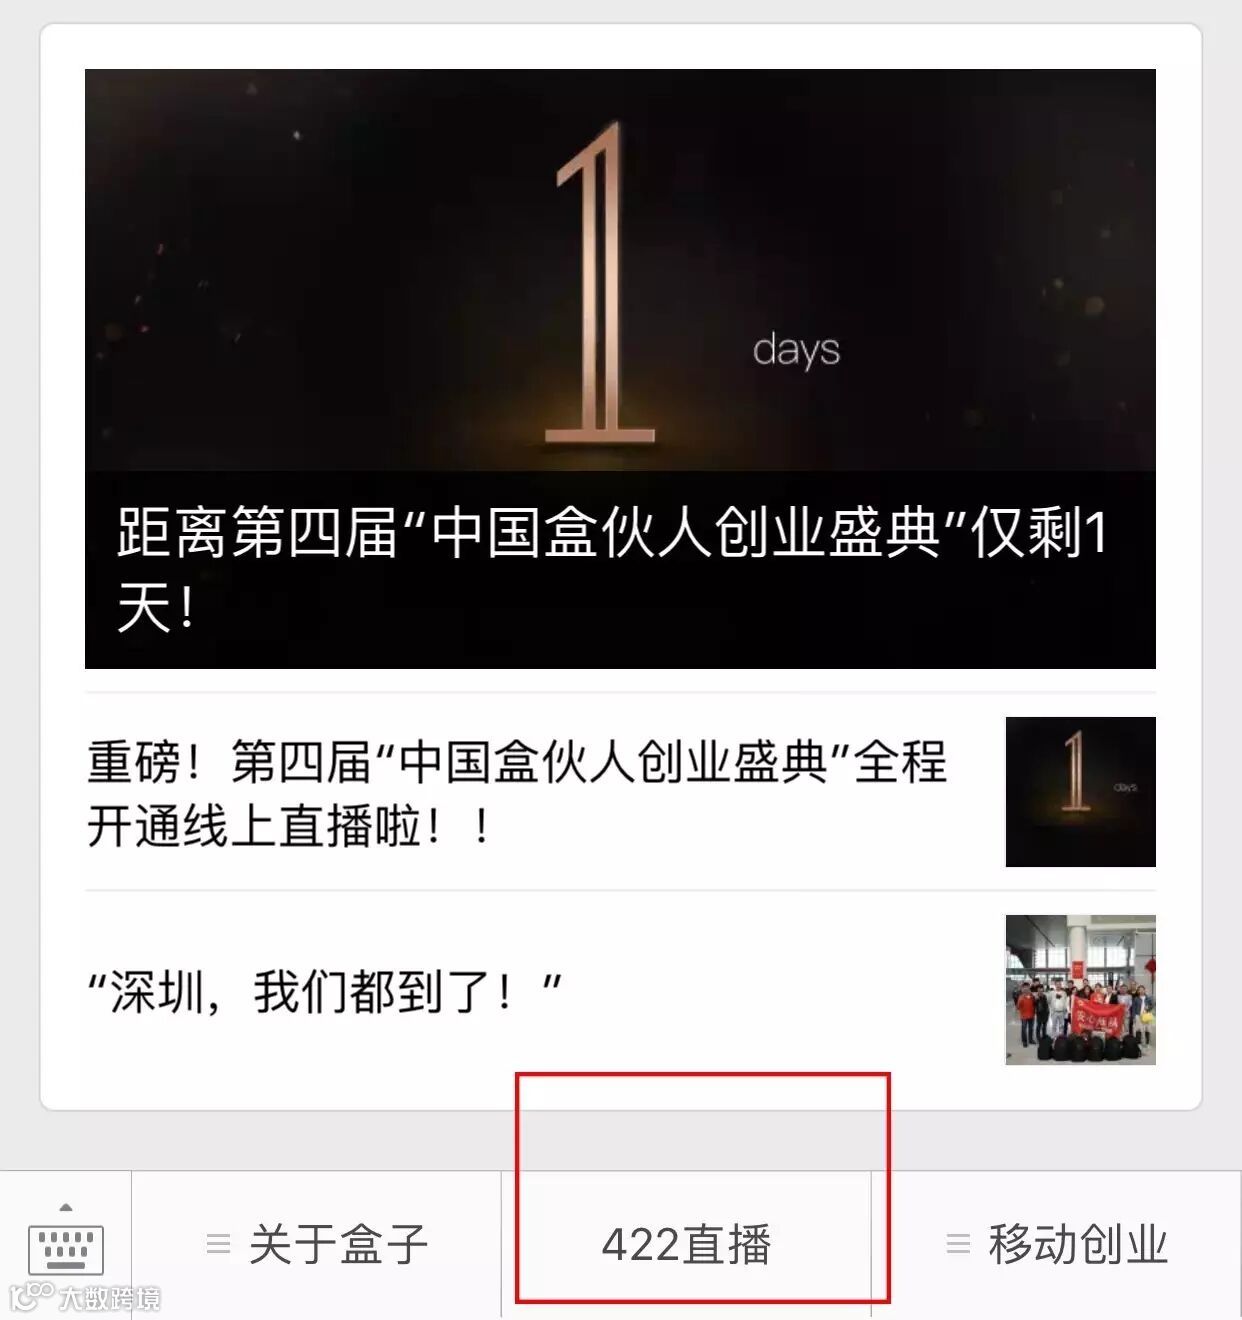Open the 1 days countdown banner image
The image size is (1242, 1320).
(620, 270)
